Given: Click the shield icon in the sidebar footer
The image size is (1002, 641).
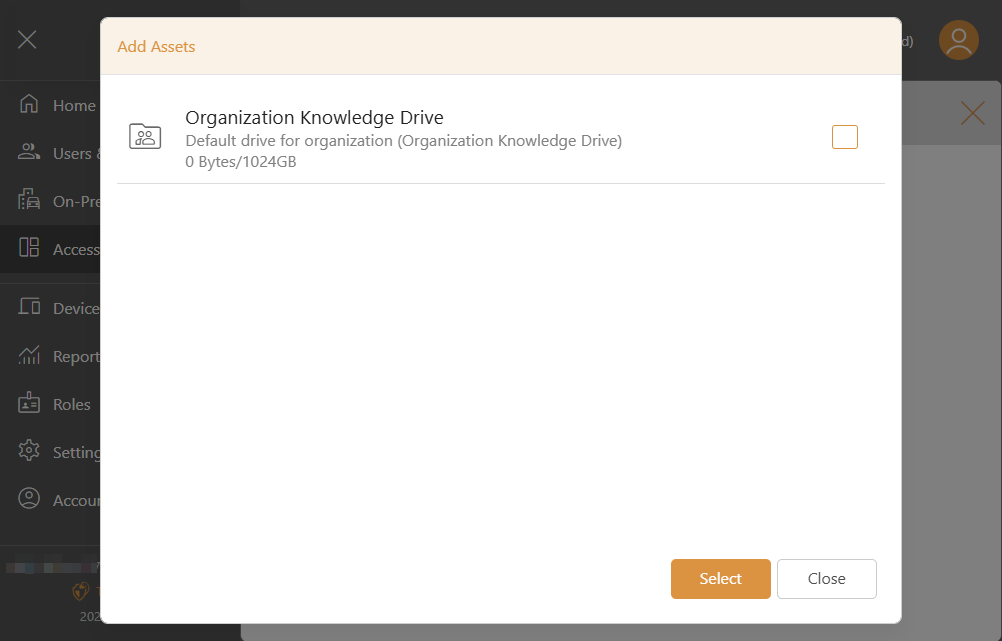Looking at the screenshot, I should tap(81, 591).
